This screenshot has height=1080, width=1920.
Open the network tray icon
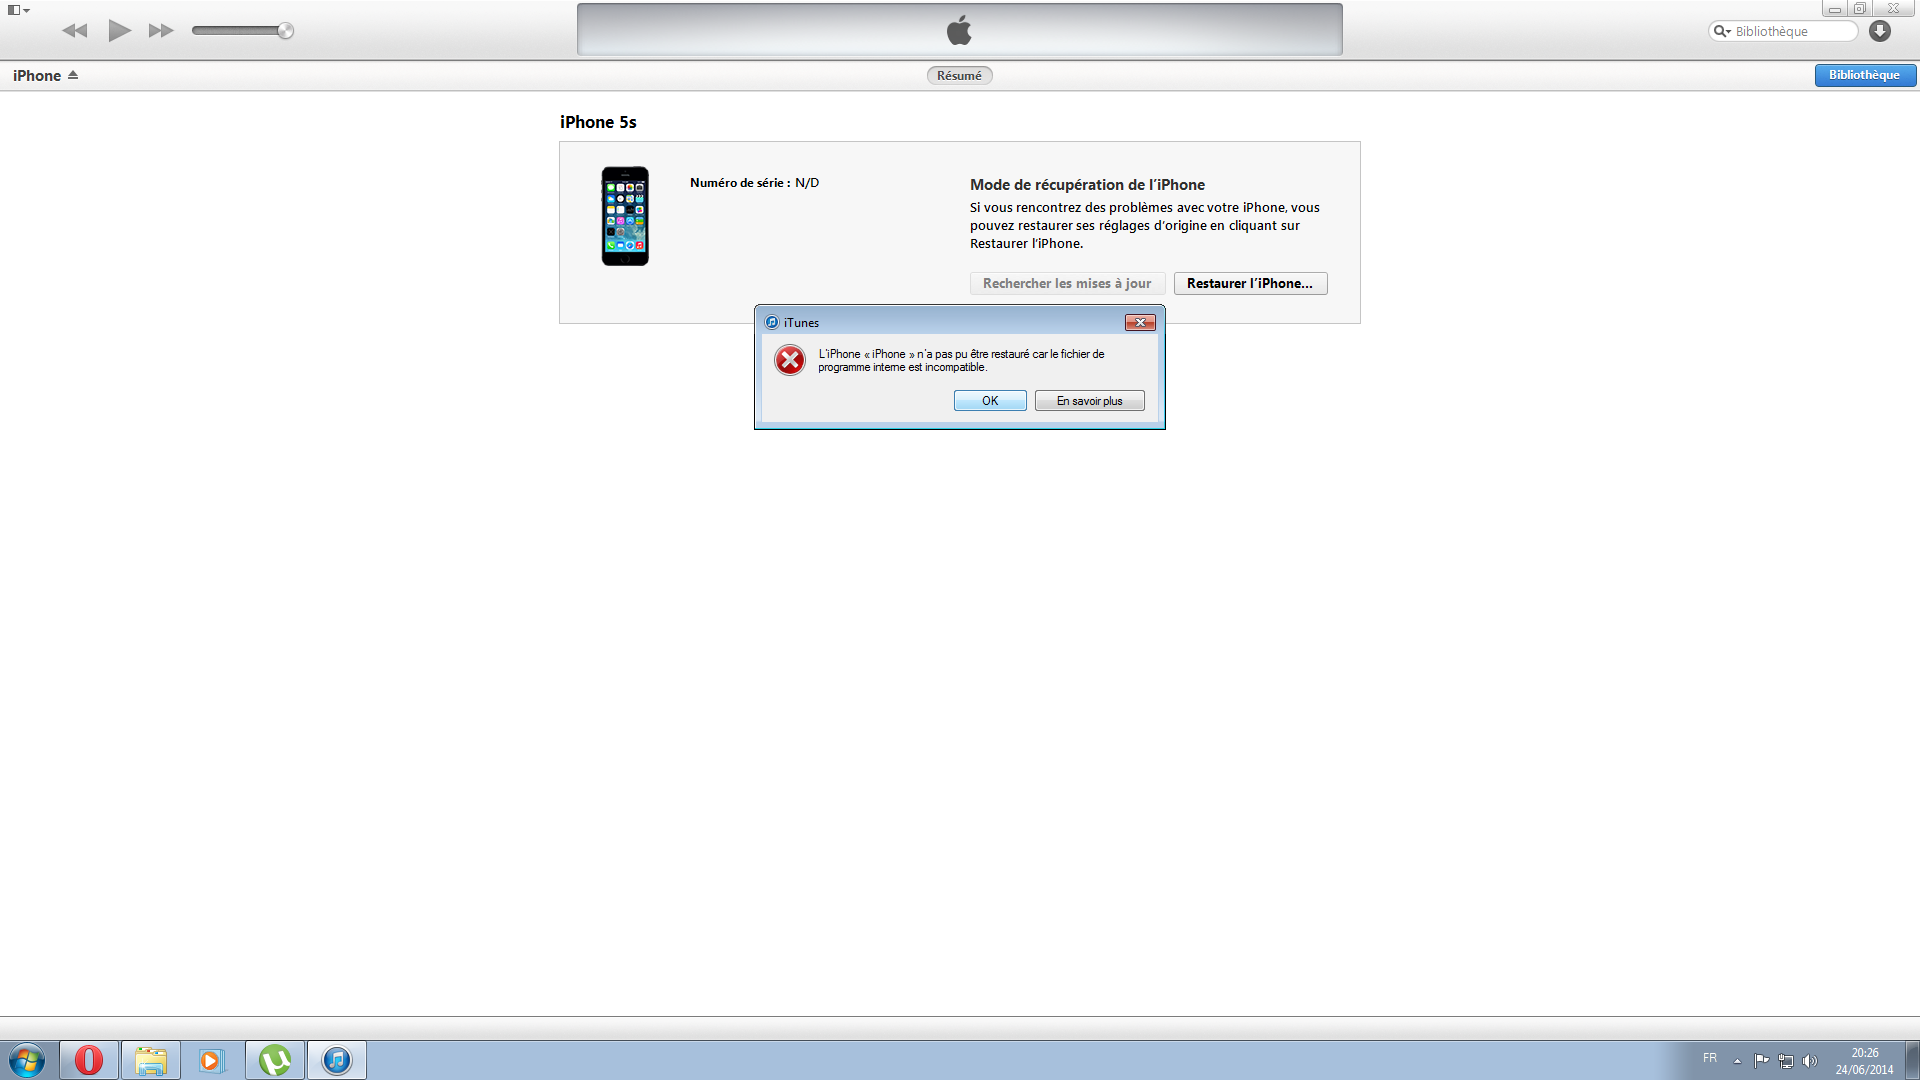point(1786,1061)
